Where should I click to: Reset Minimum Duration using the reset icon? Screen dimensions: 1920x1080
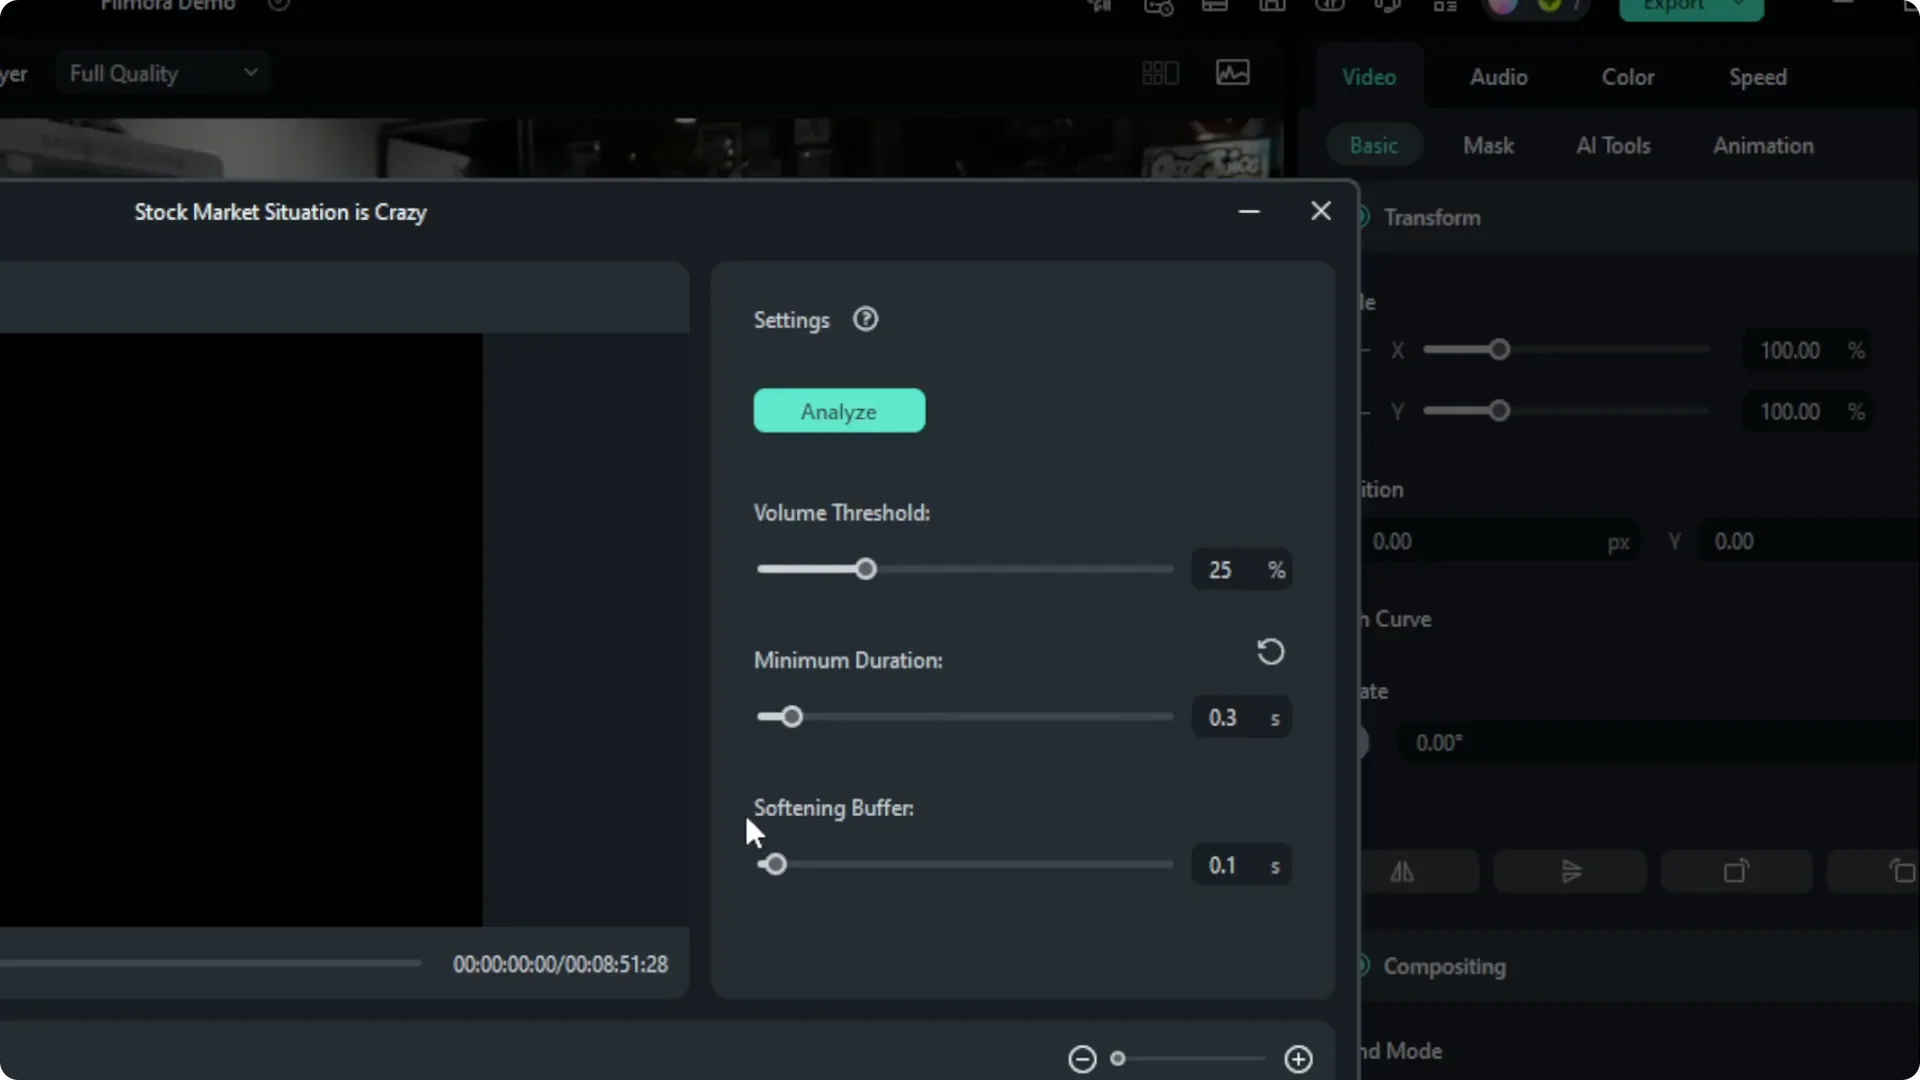[1270, 651]
